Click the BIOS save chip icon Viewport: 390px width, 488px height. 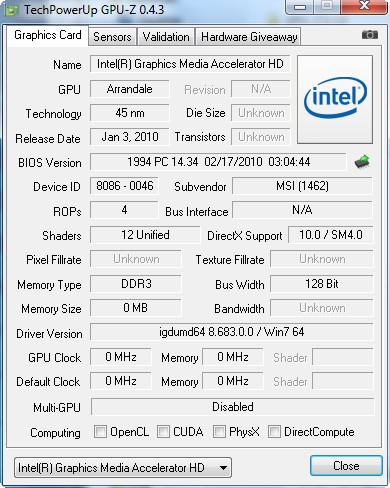point(362,162)
